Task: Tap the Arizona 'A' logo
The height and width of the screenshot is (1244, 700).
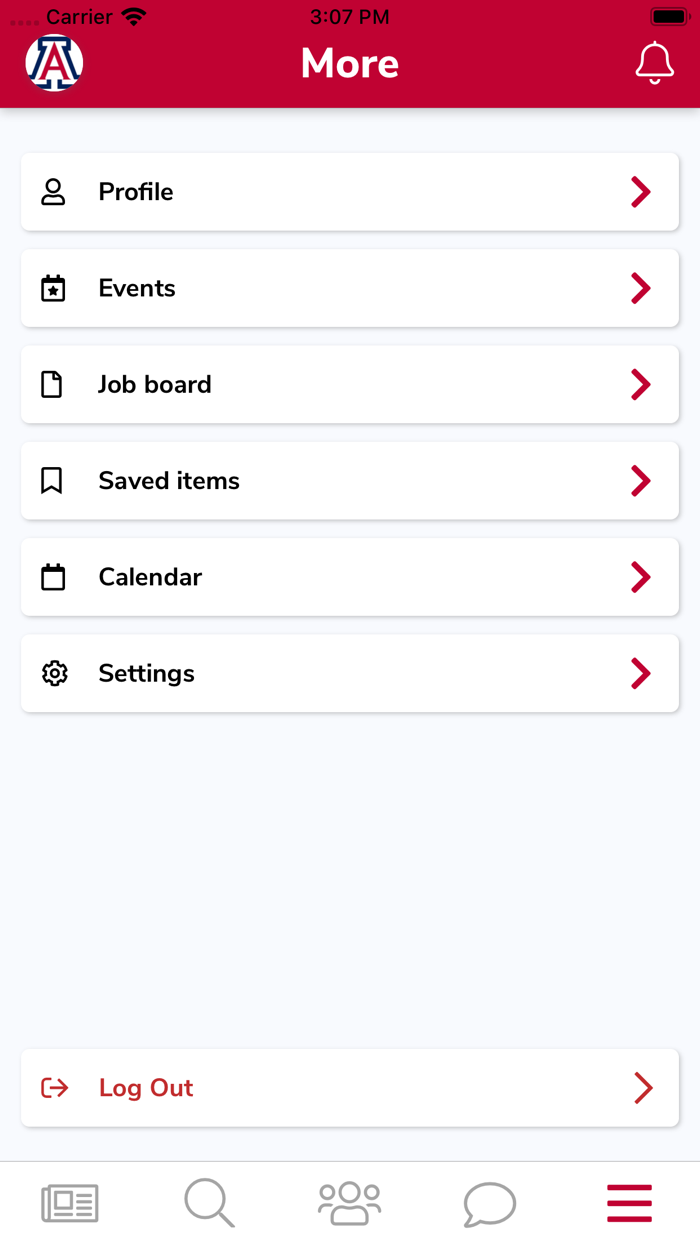Action: tap(54, 63)
